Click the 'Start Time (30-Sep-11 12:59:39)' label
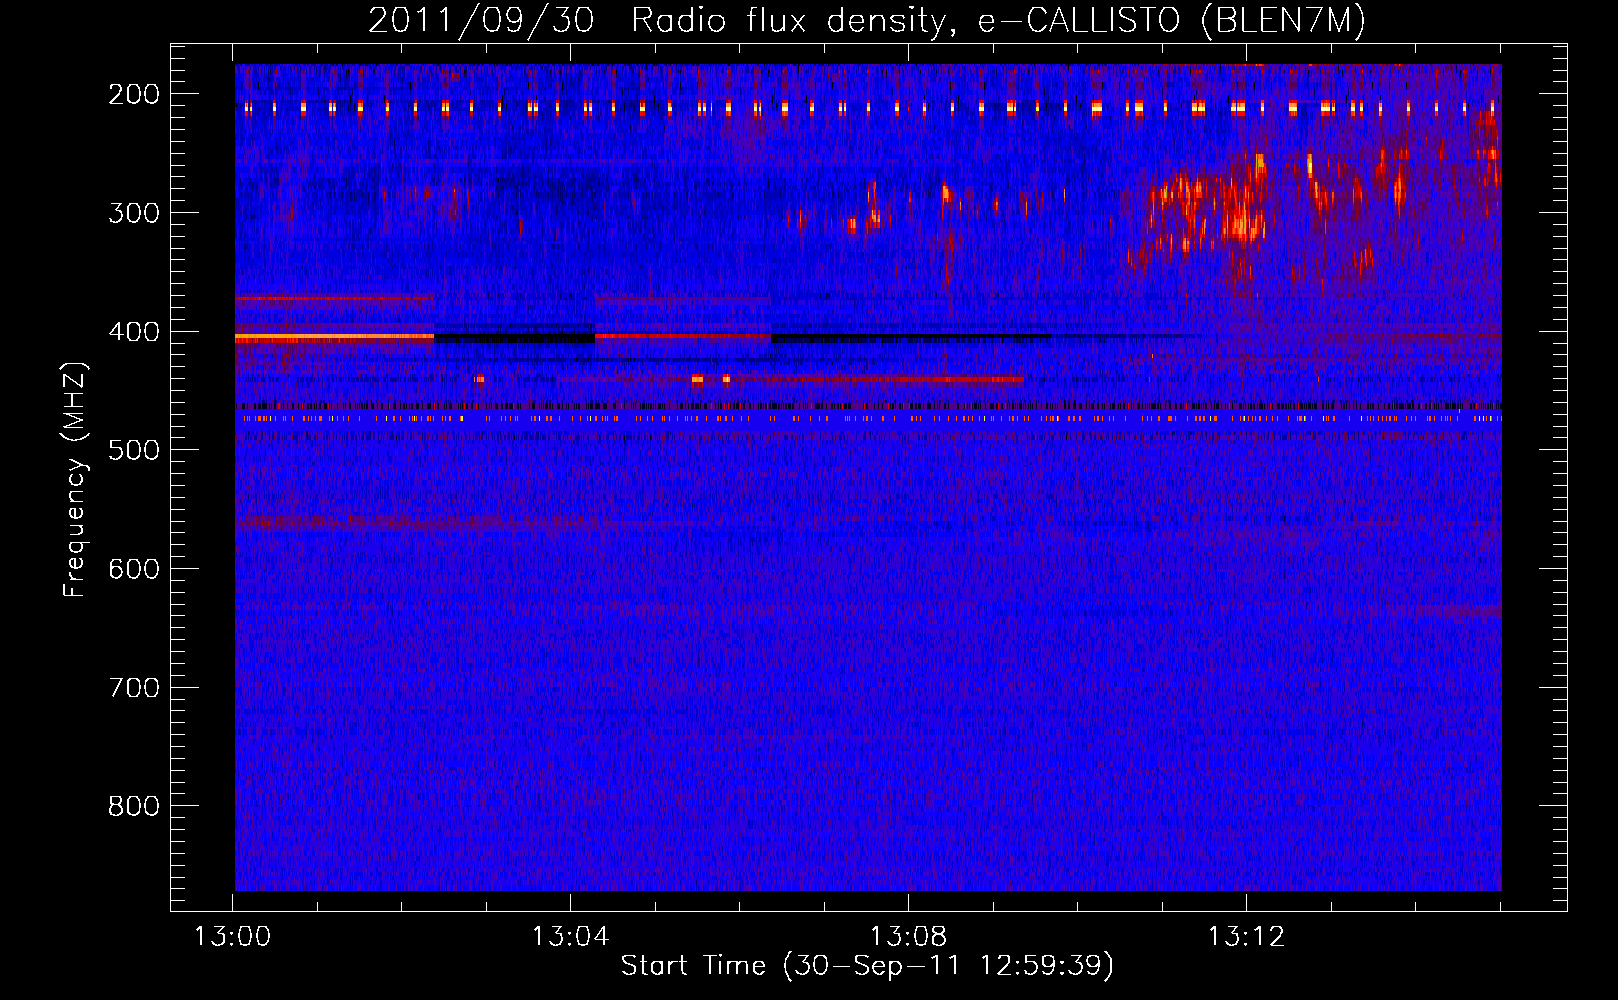1618x1000 pixels. tap(867, 966)
